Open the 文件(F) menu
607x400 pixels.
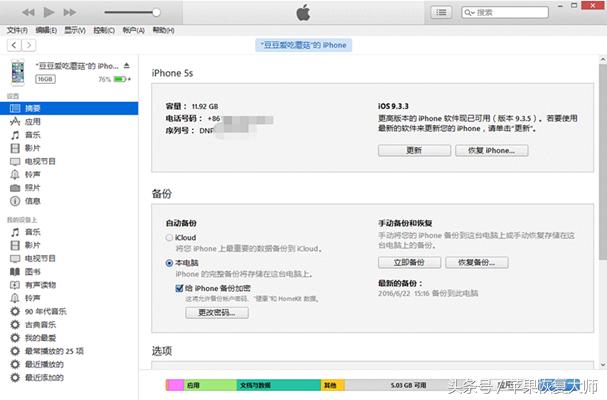point(17,30)
